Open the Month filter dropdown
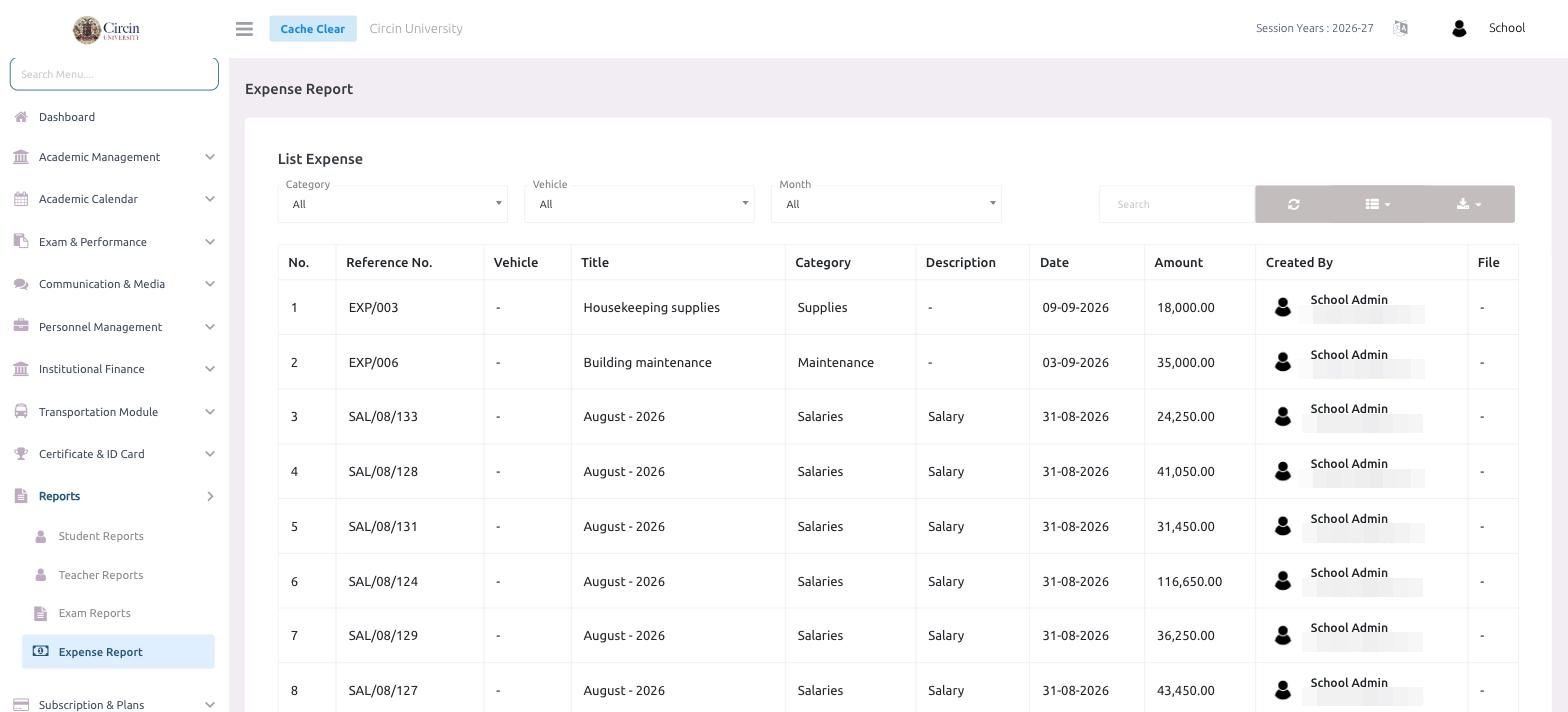 887,204
